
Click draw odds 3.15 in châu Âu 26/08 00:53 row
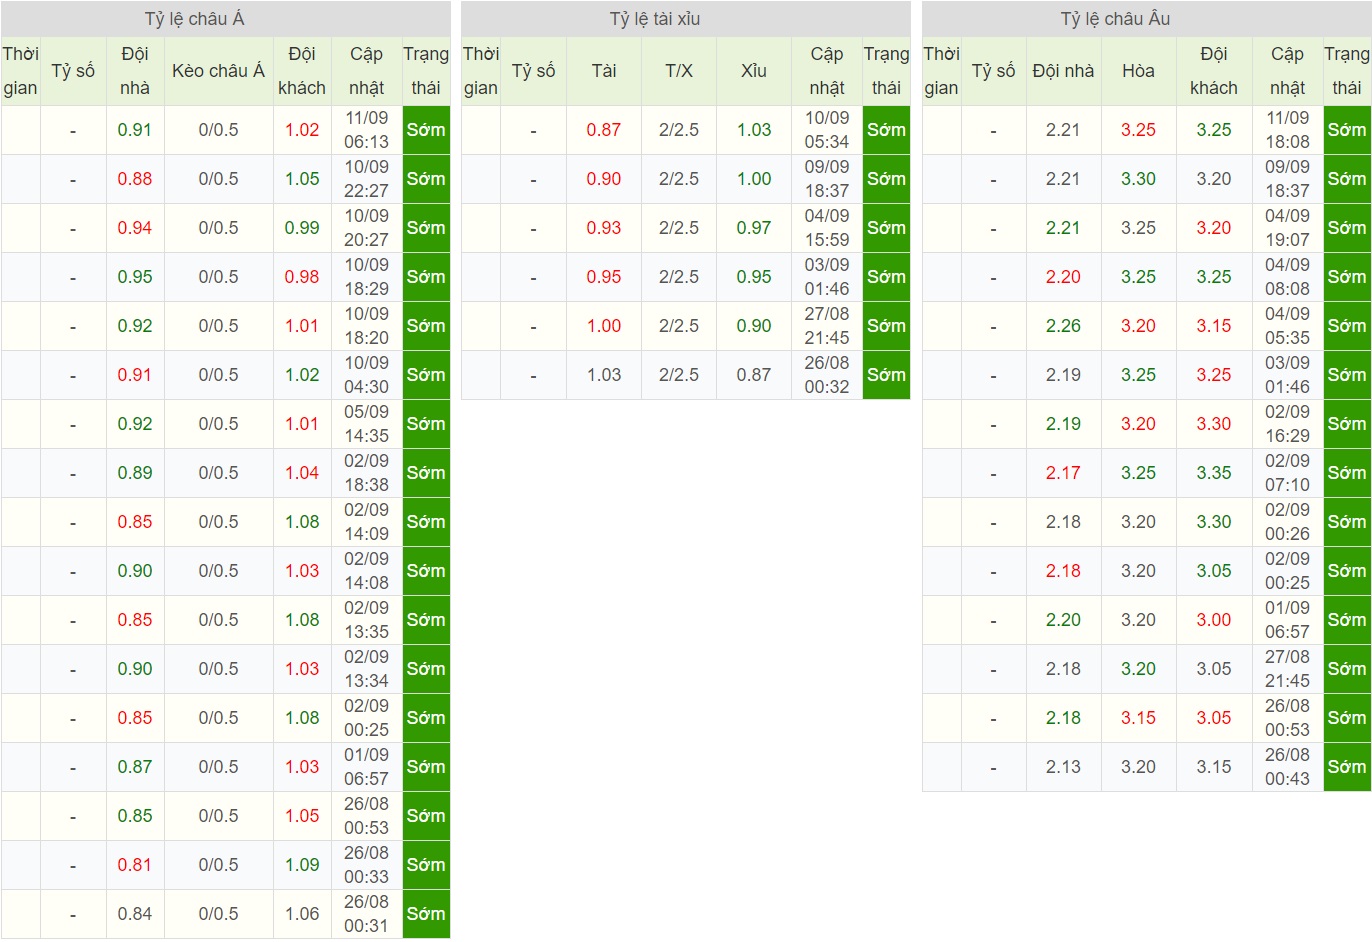(1138, 718)
